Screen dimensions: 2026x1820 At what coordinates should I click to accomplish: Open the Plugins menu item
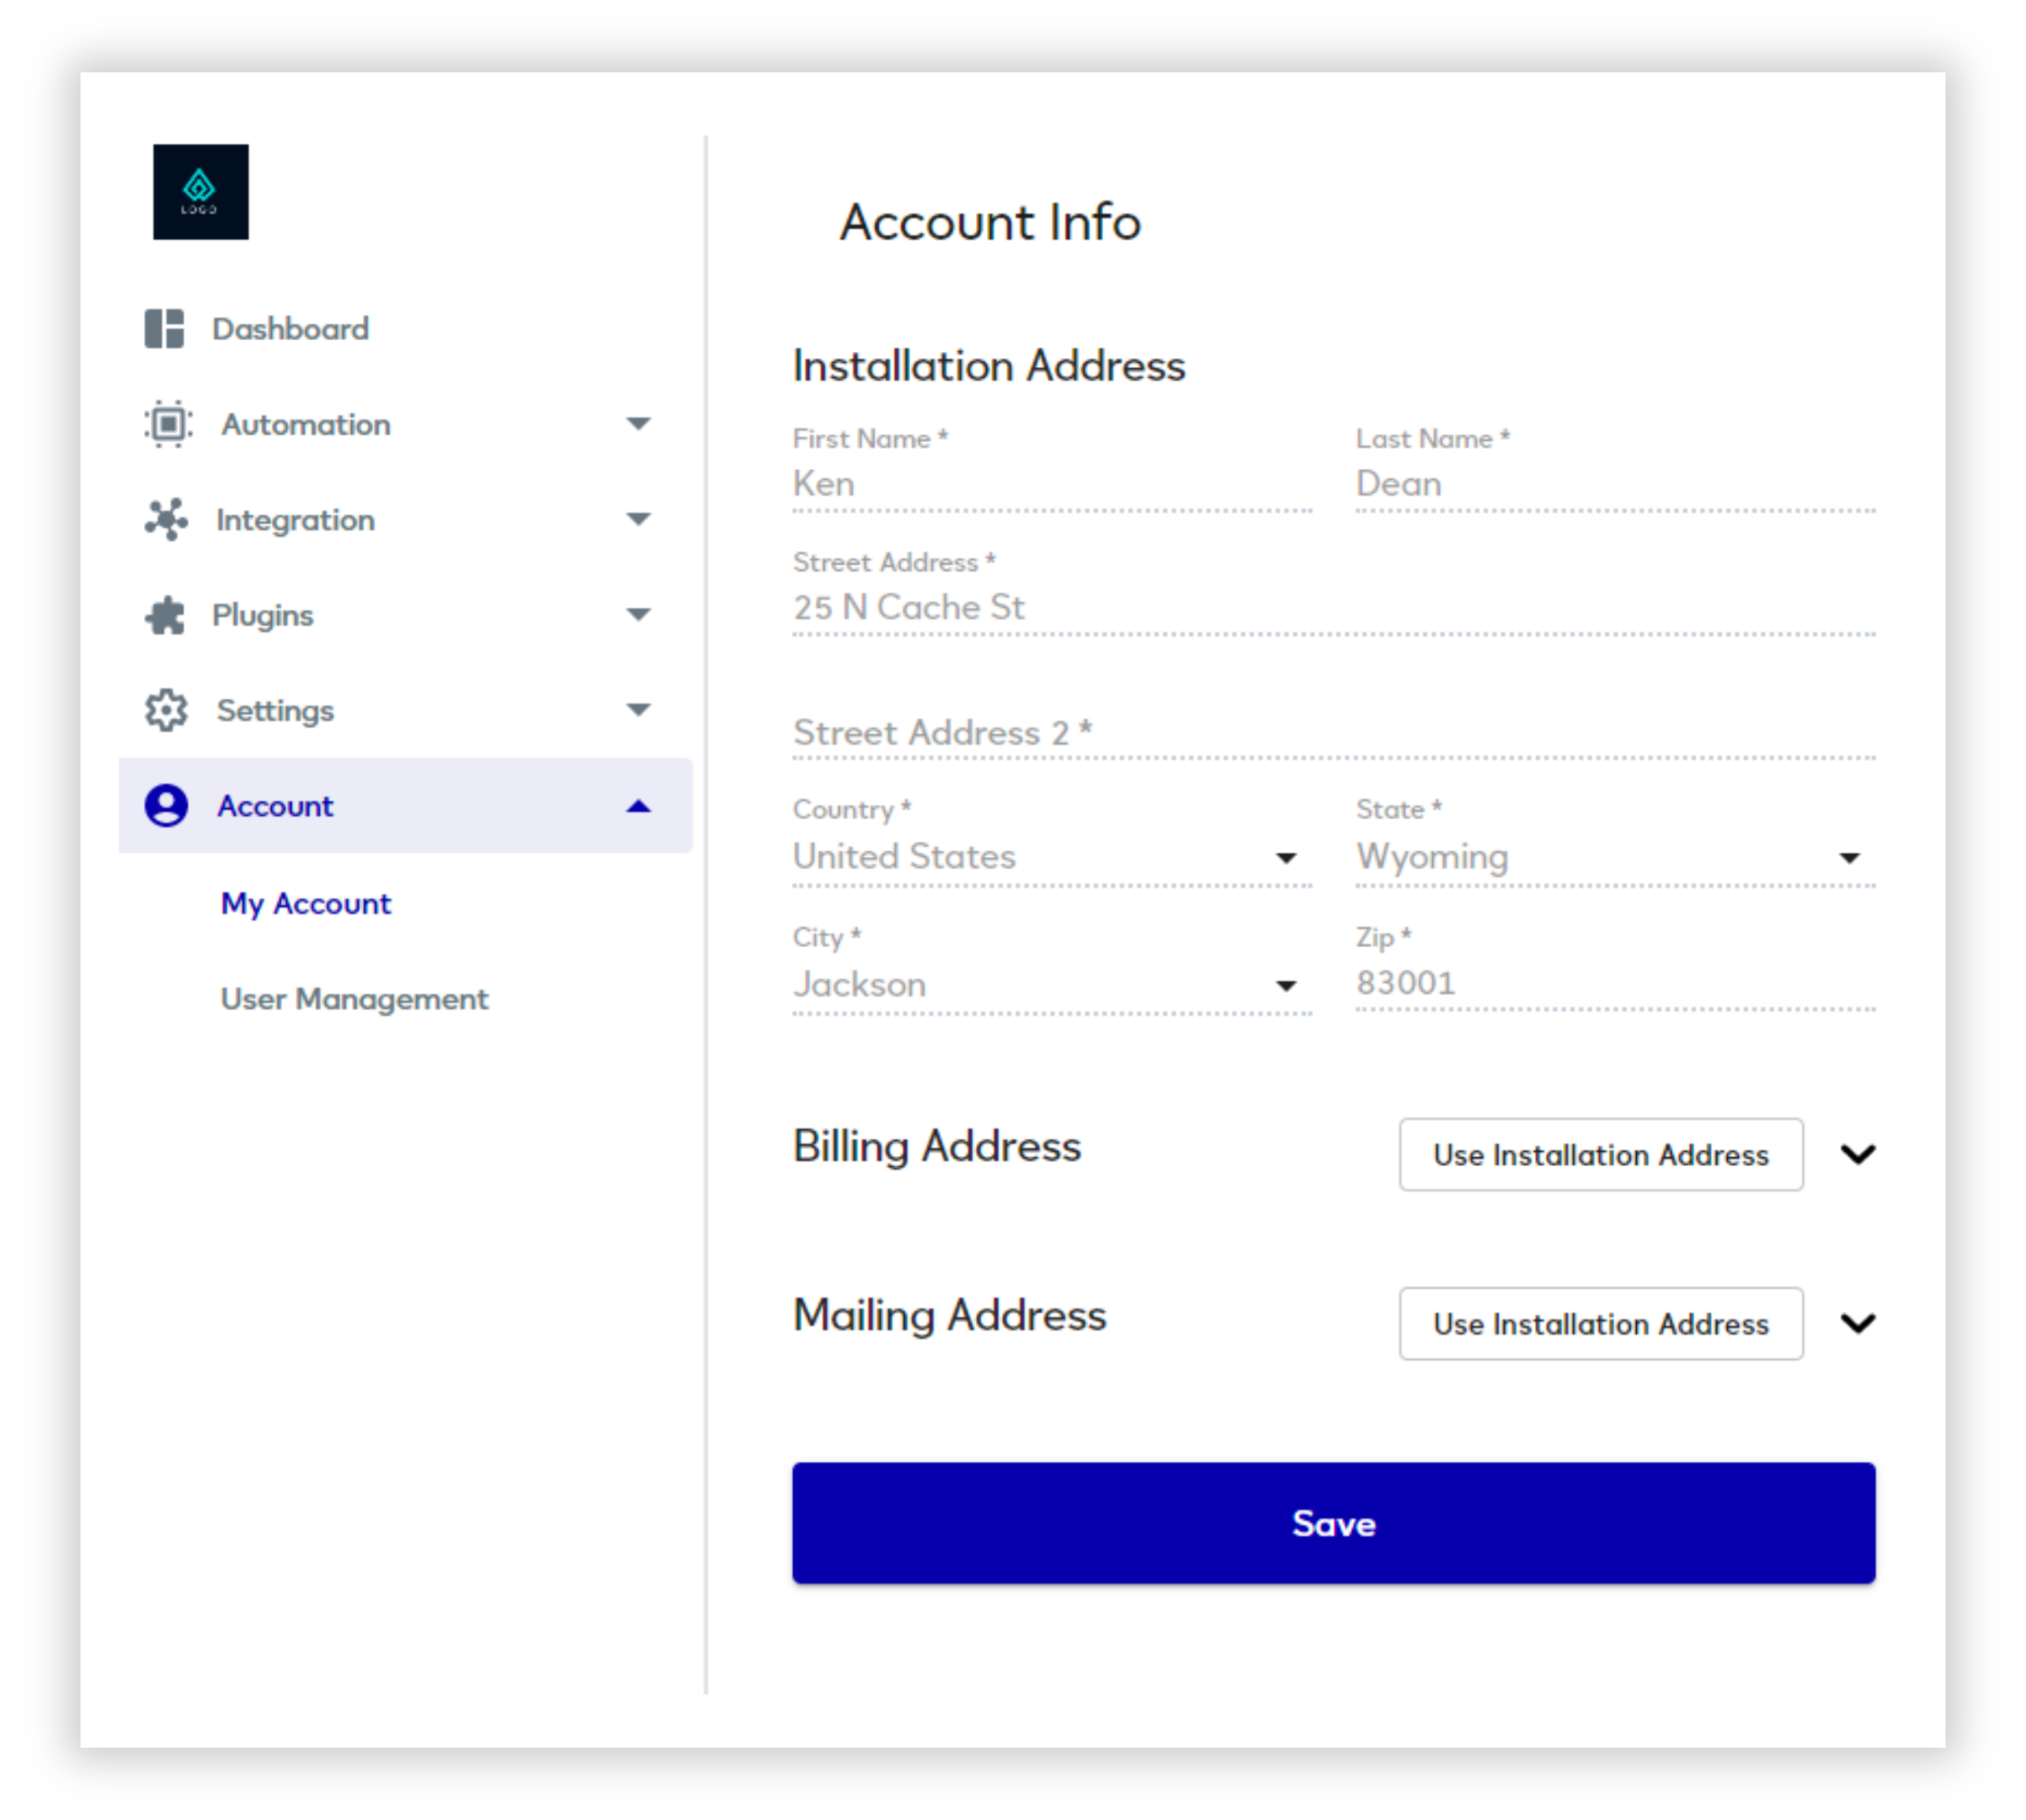[x=405, y=615]
